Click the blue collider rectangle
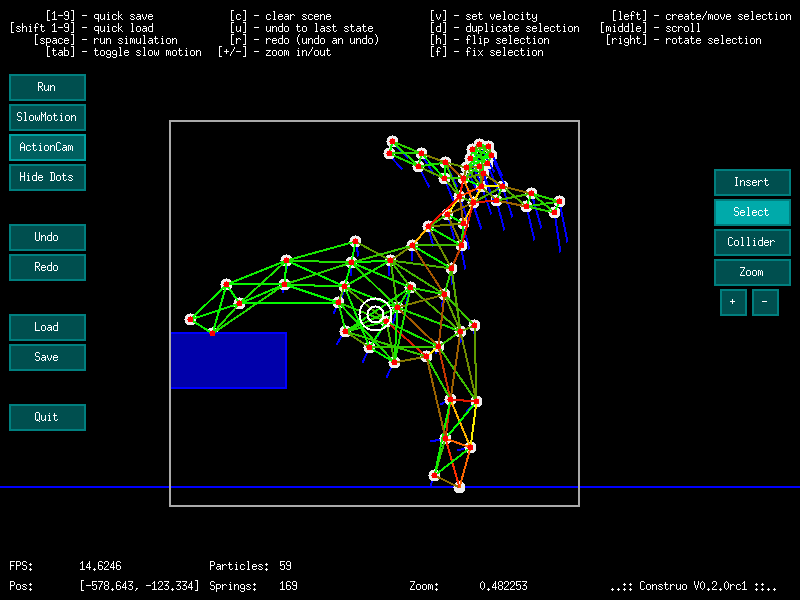 pos(229,360)
